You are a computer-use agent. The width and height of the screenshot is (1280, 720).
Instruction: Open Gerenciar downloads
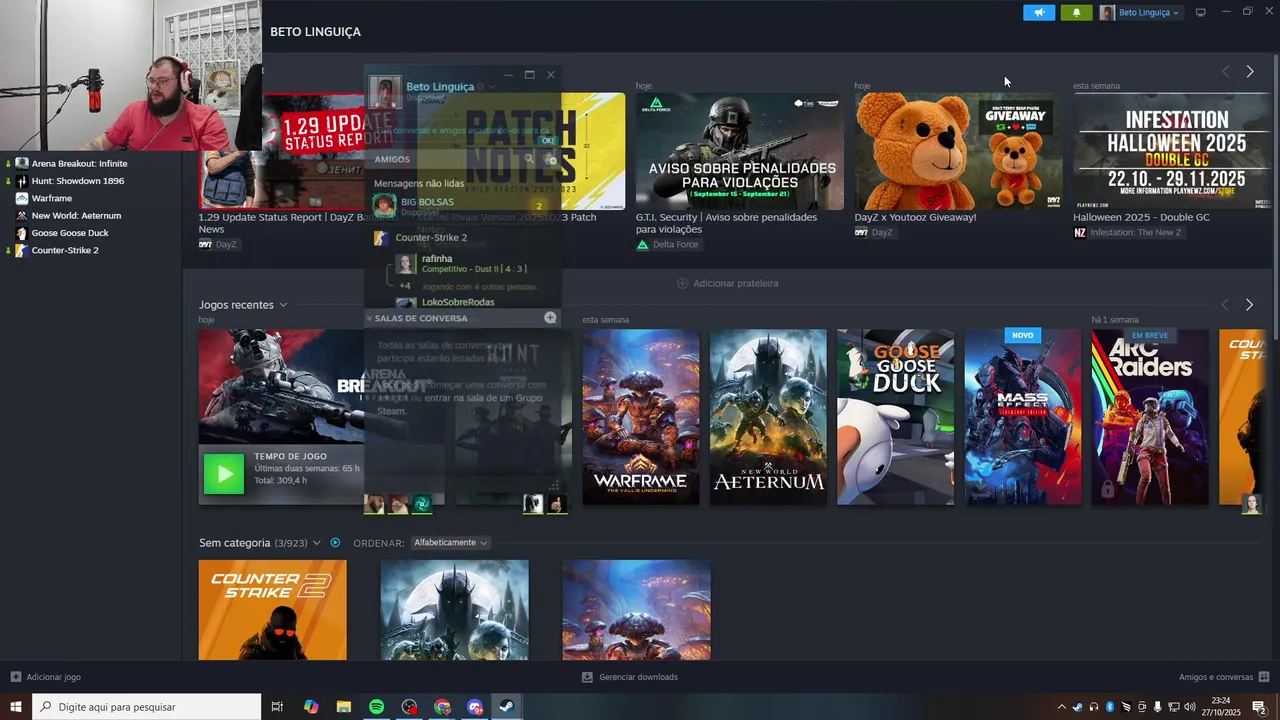click(x=630, y=677)
